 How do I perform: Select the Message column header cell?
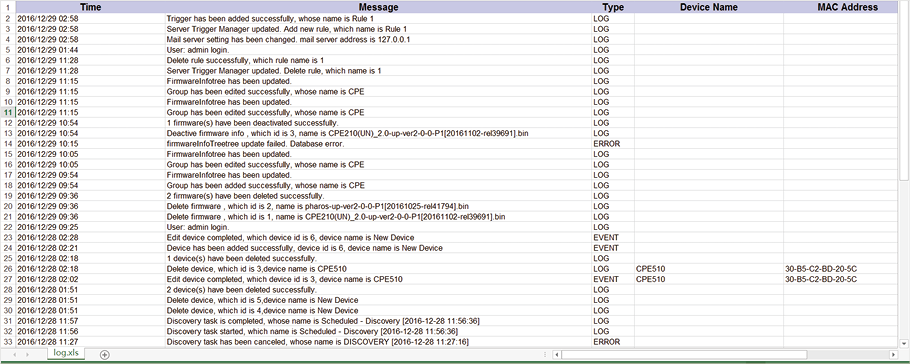(378, 8)
